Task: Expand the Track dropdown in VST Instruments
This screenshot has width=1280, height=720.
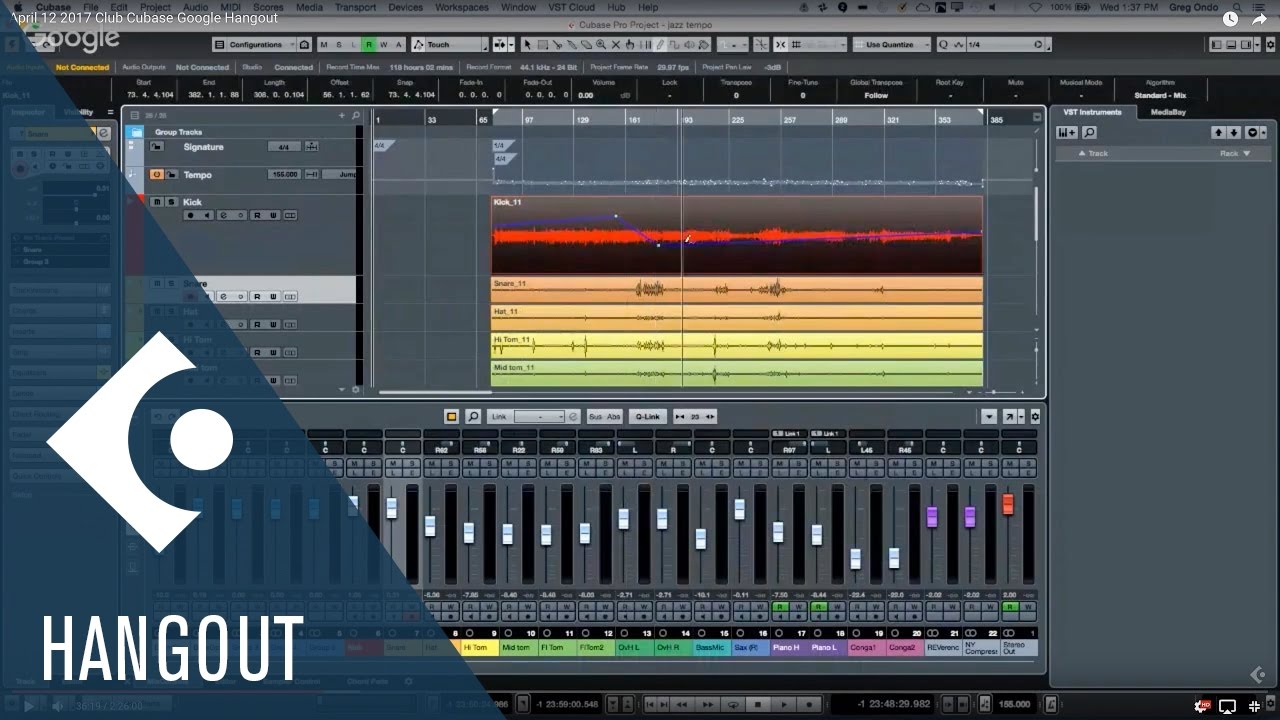Action: (x=1094, y=153)
